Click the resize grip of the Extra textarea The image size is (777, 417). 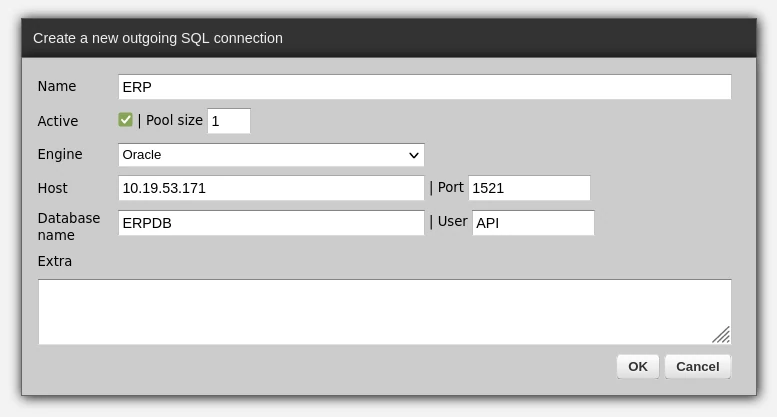[x=721, y=335]
